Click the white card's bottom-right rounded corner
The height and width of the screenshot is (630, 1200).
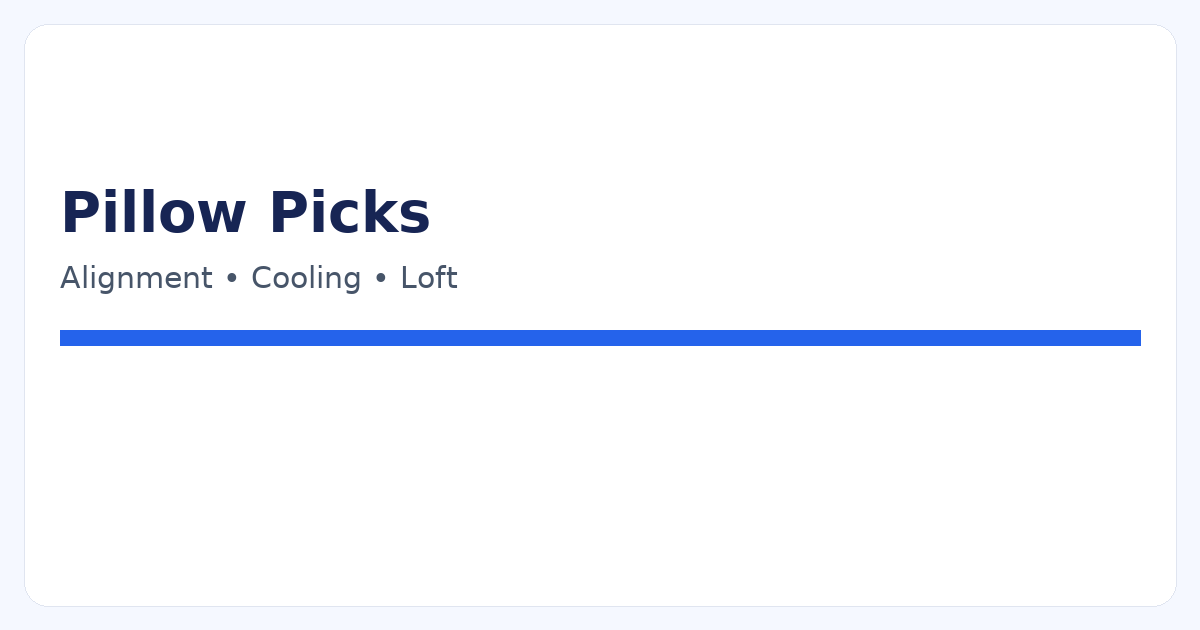point(1166,596)
